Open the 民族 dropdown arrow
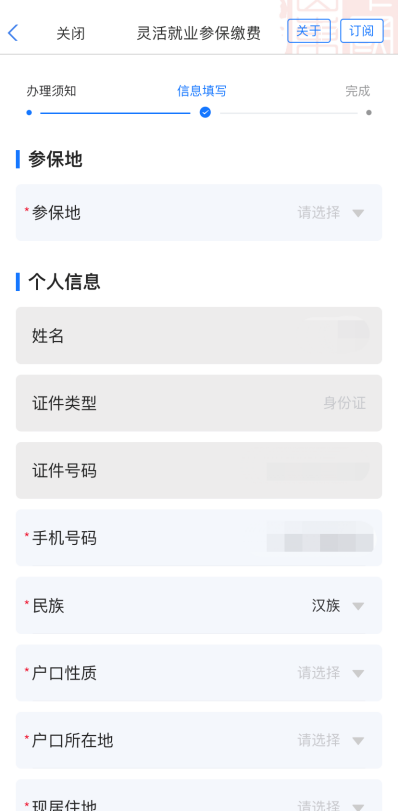The width and height of the screenshot is (398, 811). (358, 606)
